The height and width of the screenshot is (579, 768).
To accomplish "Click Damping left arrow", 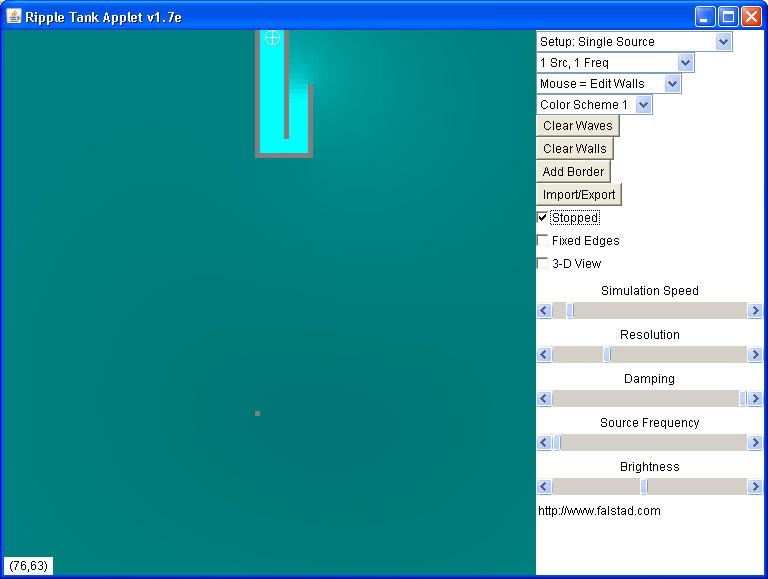I will [544, 399].
